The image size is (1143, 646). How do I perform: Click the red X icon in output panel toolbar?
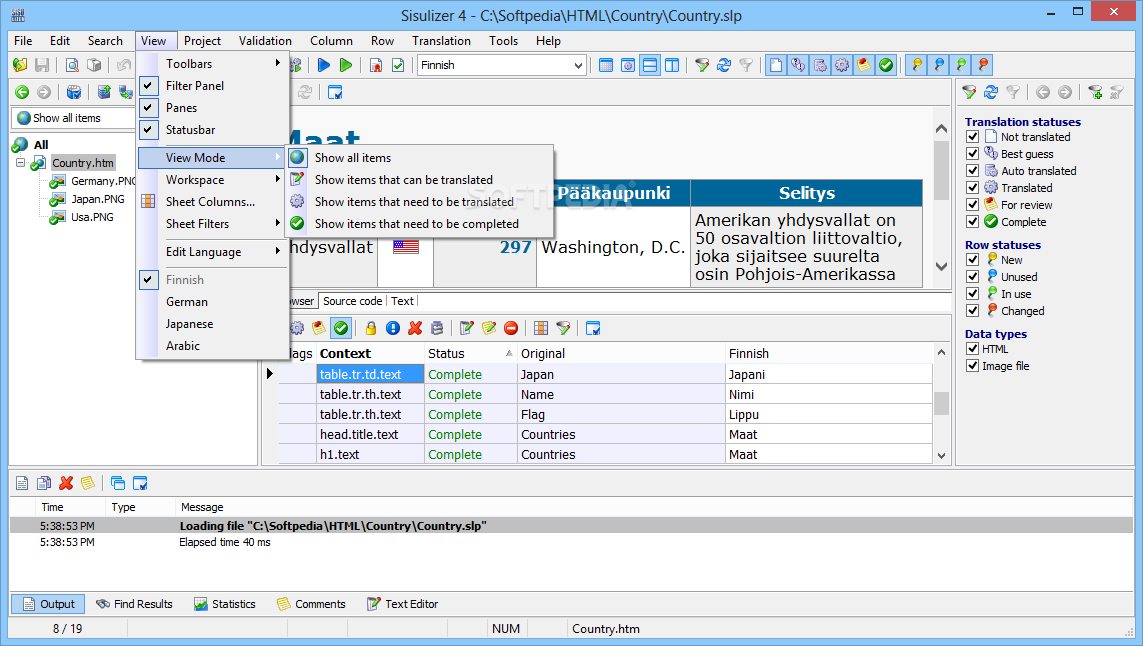coord(66,483)
